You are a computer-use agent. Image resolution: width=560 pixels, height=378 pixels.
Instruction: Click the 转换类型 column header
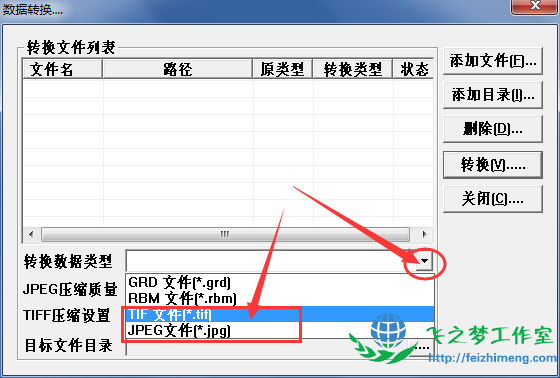click(352, 69)
